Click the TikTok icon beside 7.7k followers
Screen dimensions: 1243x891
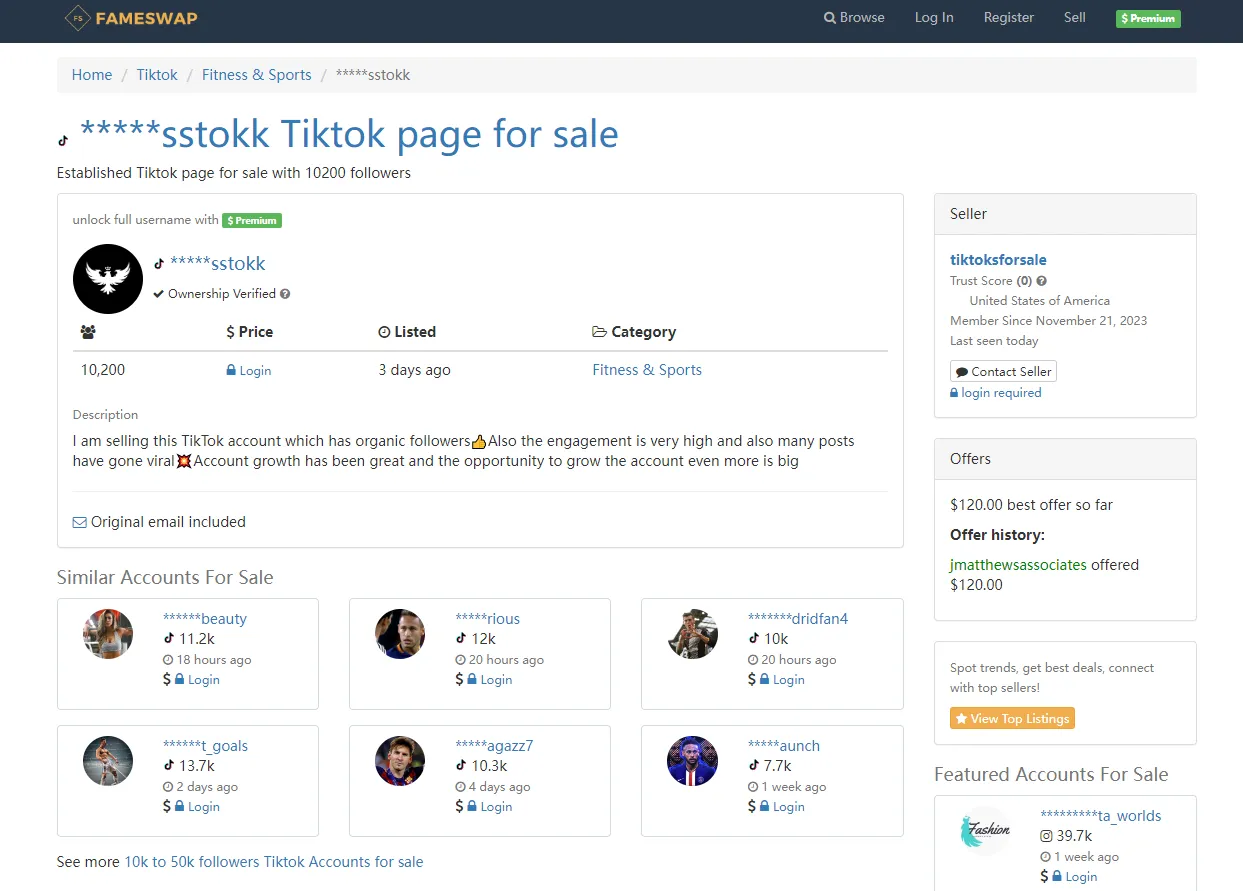point(754,766)
